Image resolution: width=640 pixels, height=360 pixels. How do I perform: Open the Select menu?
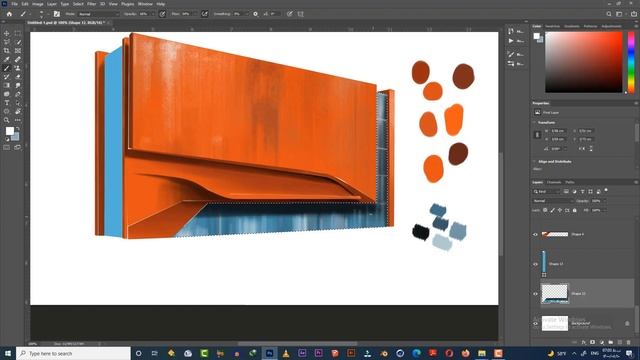click(x=78, y=4)
